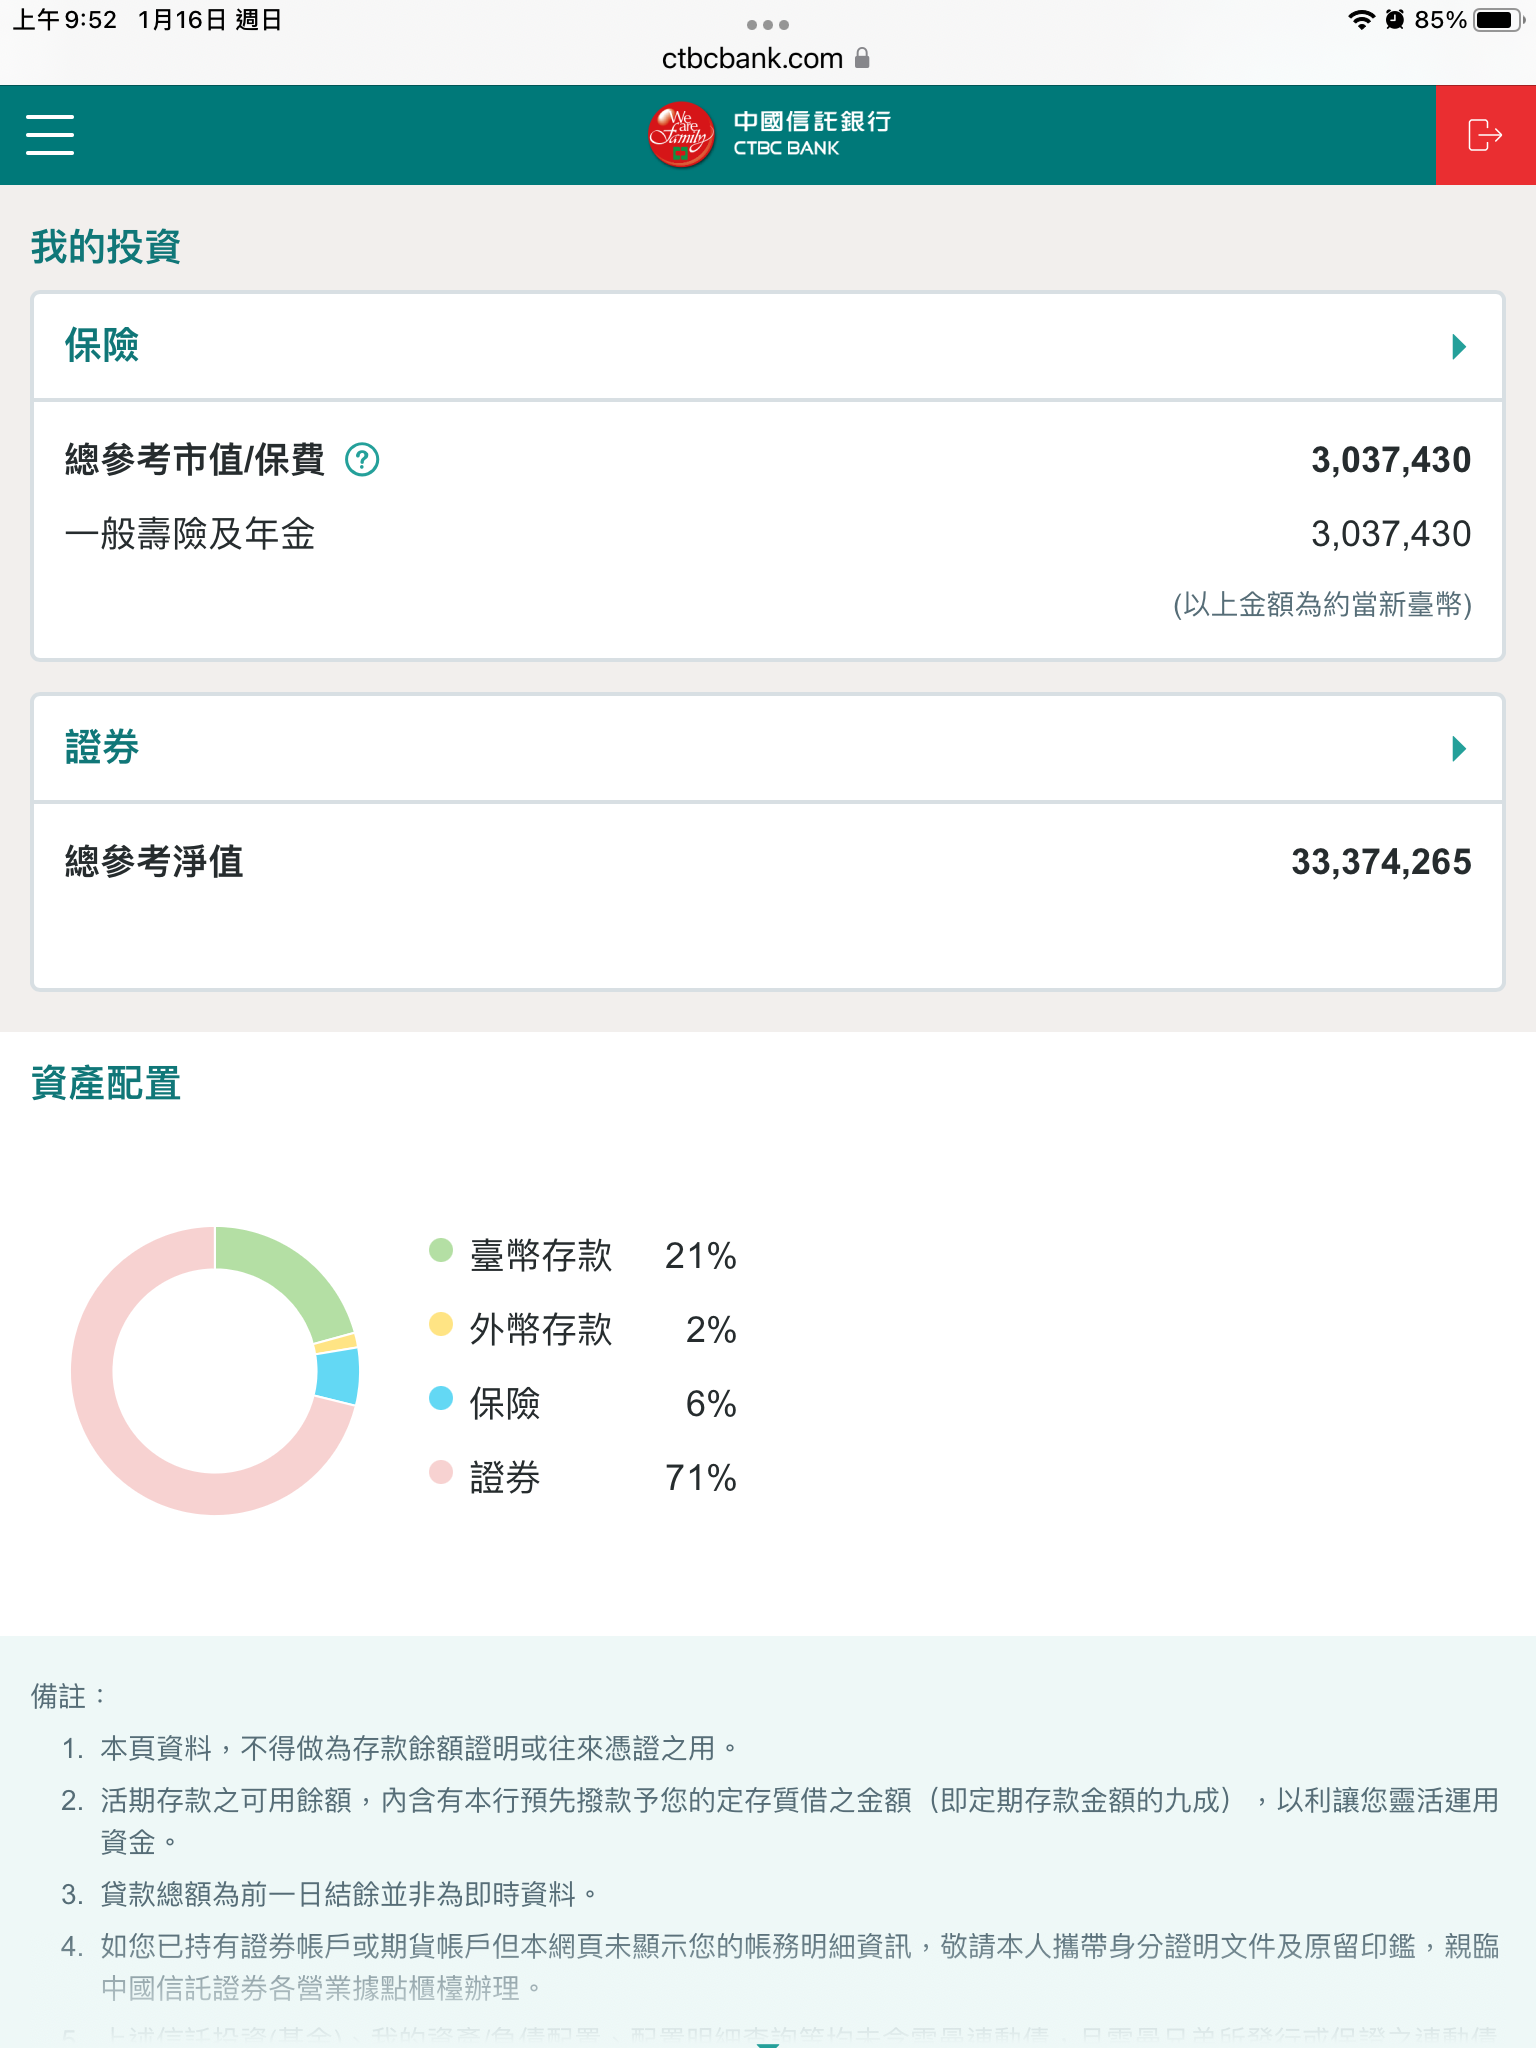Tap the three dots above address bar
This screenshot has width=1536, height=2048.
click(x=768, y=25)
